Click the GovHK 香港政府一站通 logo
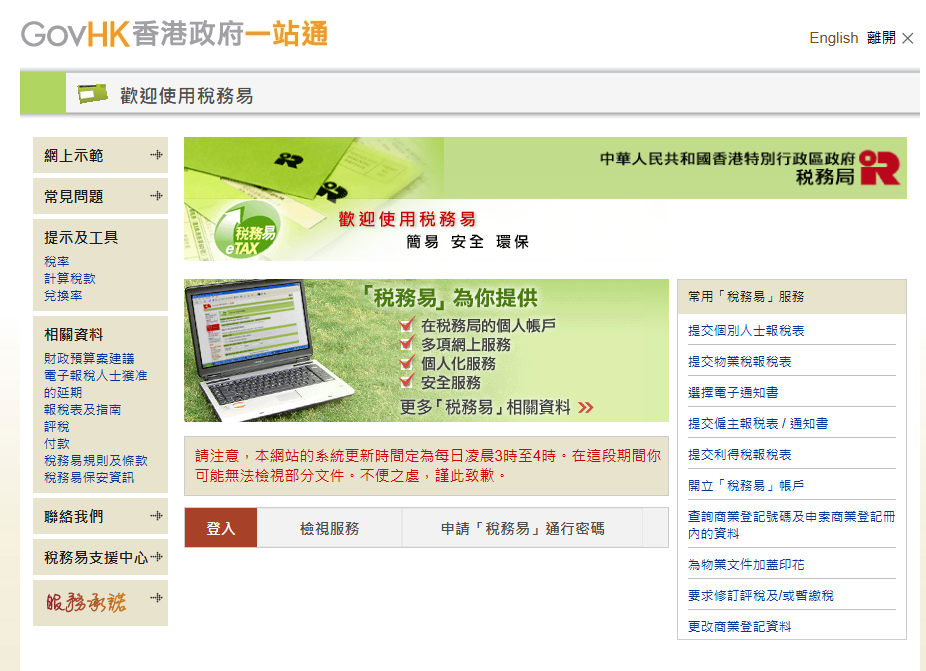This screenshot has height=671, width=926. click(175, 35)
